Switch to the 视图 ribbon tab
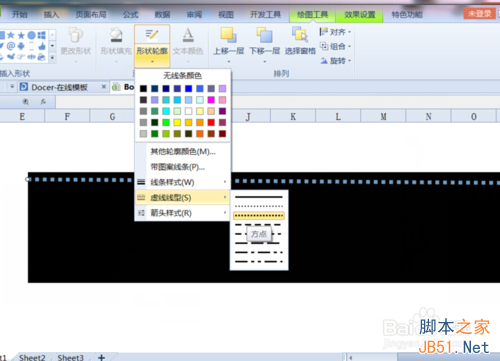Image resolution: width=500 pixels, height=361 pixels. point(226,14)
